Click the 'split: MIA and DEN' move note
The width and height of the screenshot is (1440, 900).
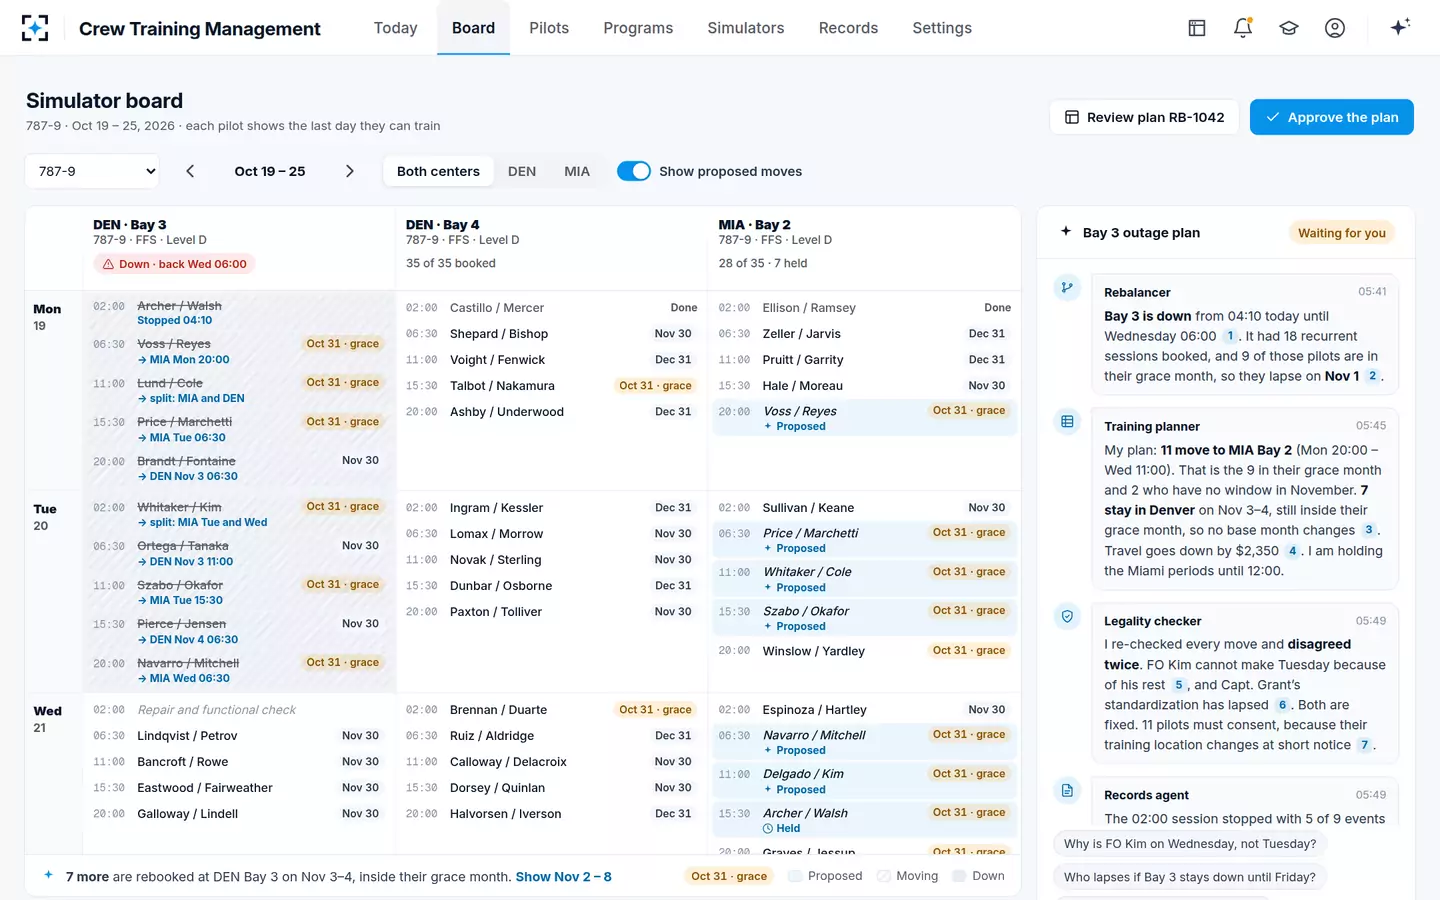click(x=191, y=398)
